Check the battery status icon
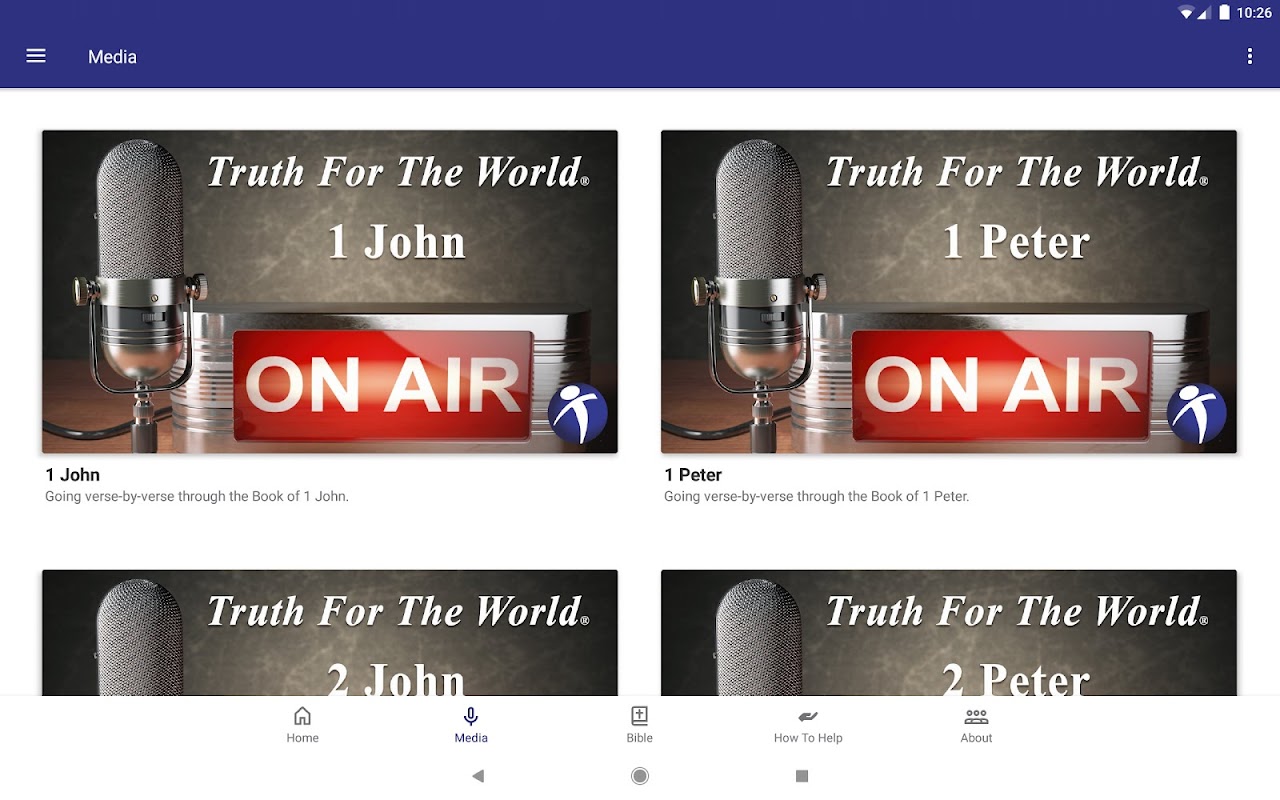The width and height of the screenshot is (1280, 800). click(x=1224, y=13)
